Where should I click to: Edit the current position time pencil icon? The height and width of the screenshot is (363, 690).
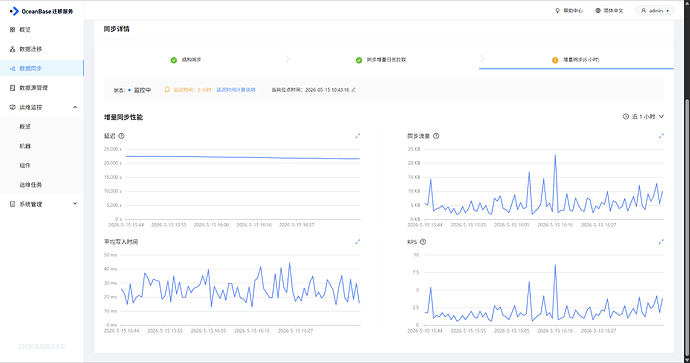tap(353, 90)
